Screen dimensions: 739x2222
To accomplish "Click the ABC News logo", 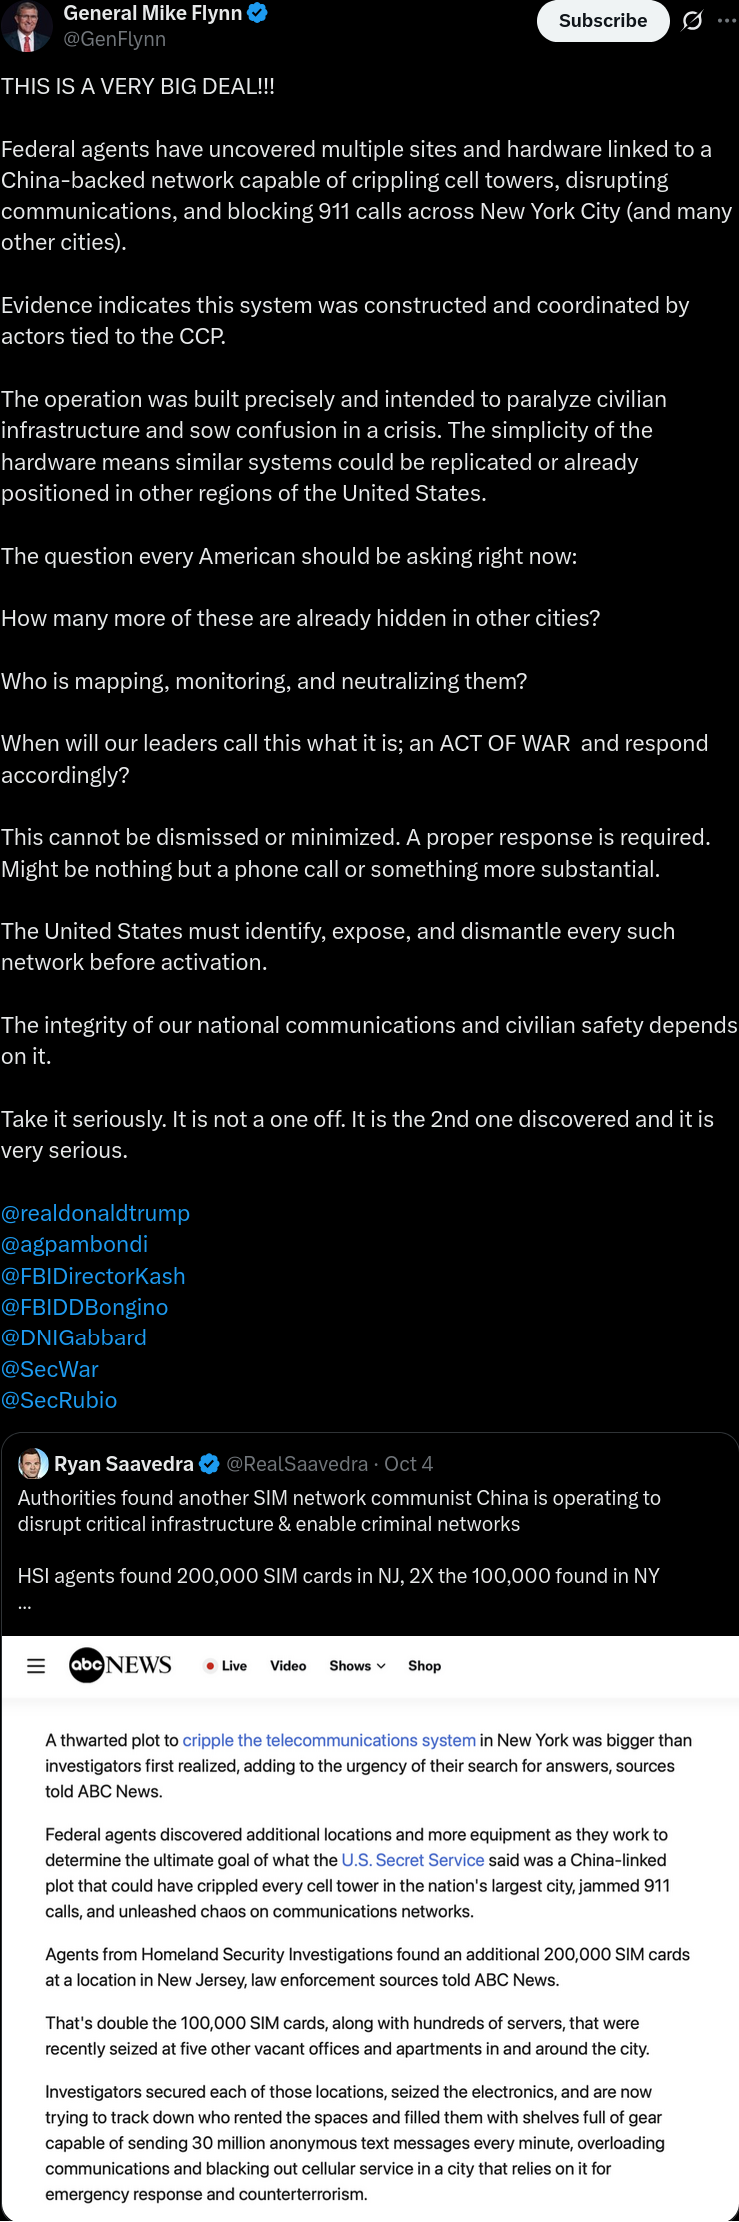I will point(120,1665).
